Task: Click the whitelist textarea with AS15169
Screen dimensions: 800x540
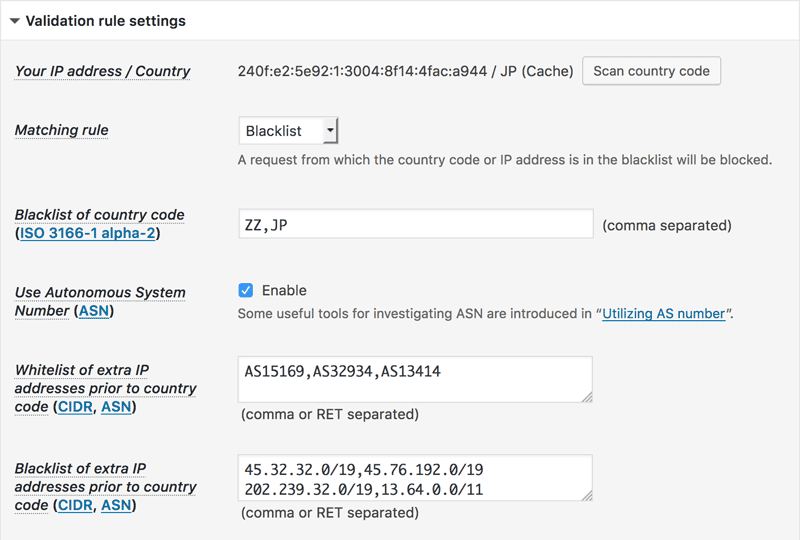Action: [x=415, y=379]
